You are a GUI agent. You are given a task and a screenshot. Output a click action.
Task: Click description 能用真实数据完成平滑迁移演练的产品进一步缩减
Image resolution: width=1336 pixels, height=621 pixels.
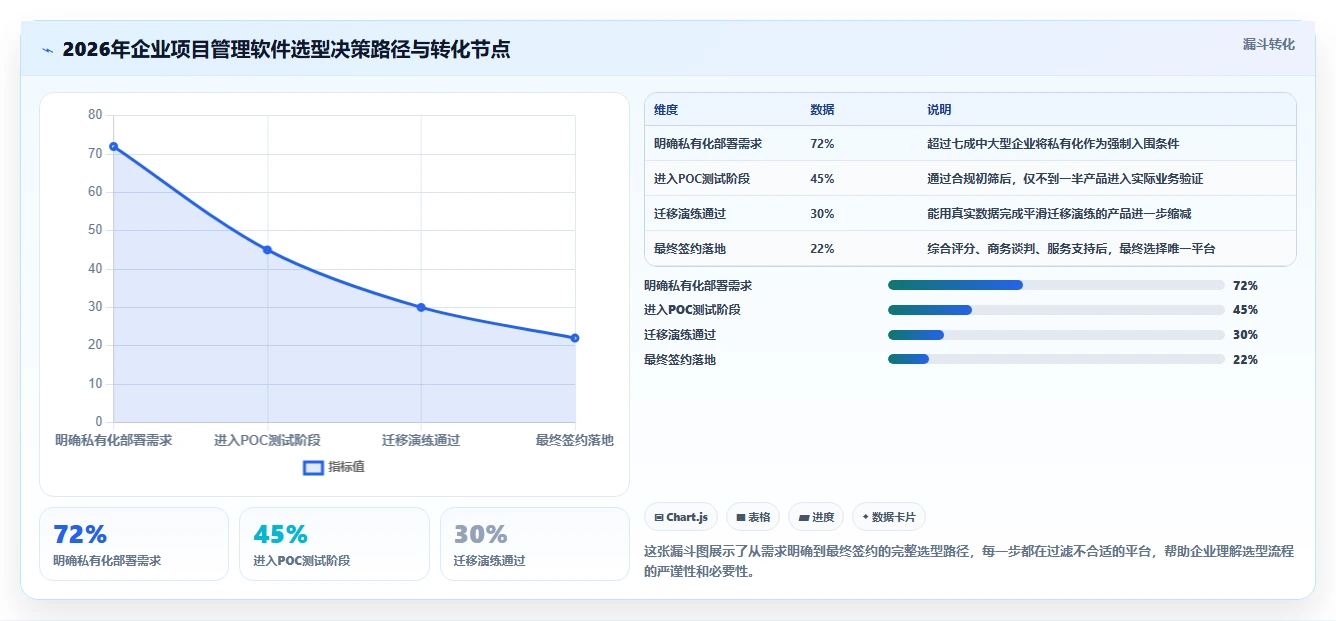coord(1059,214)
